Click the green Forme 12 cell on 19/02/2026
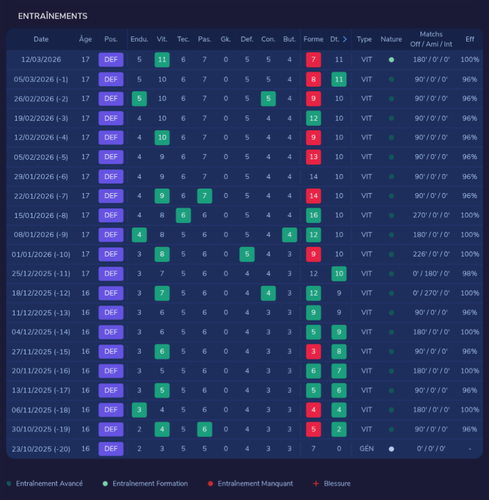489x500 pixels. click(x=313, y=118)
